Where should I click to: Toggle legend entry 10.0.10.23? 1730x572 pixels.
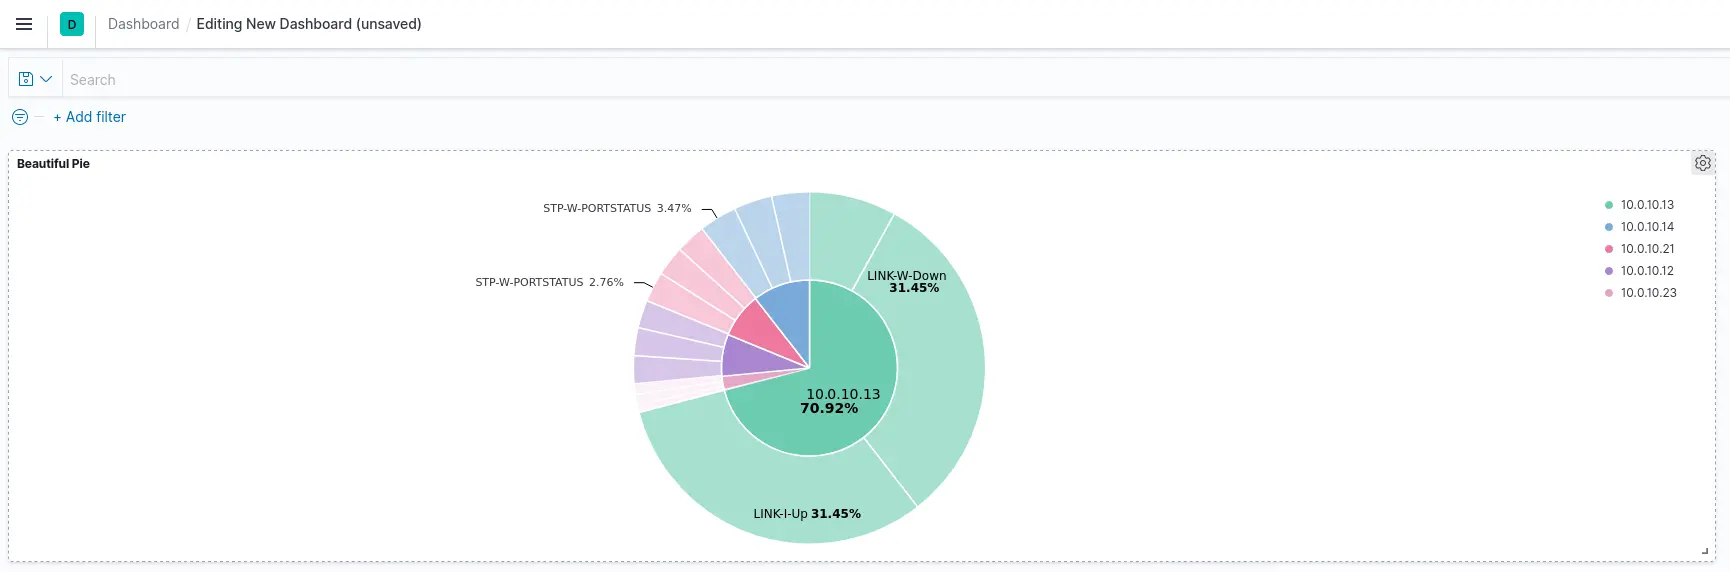click(1648, 293)
